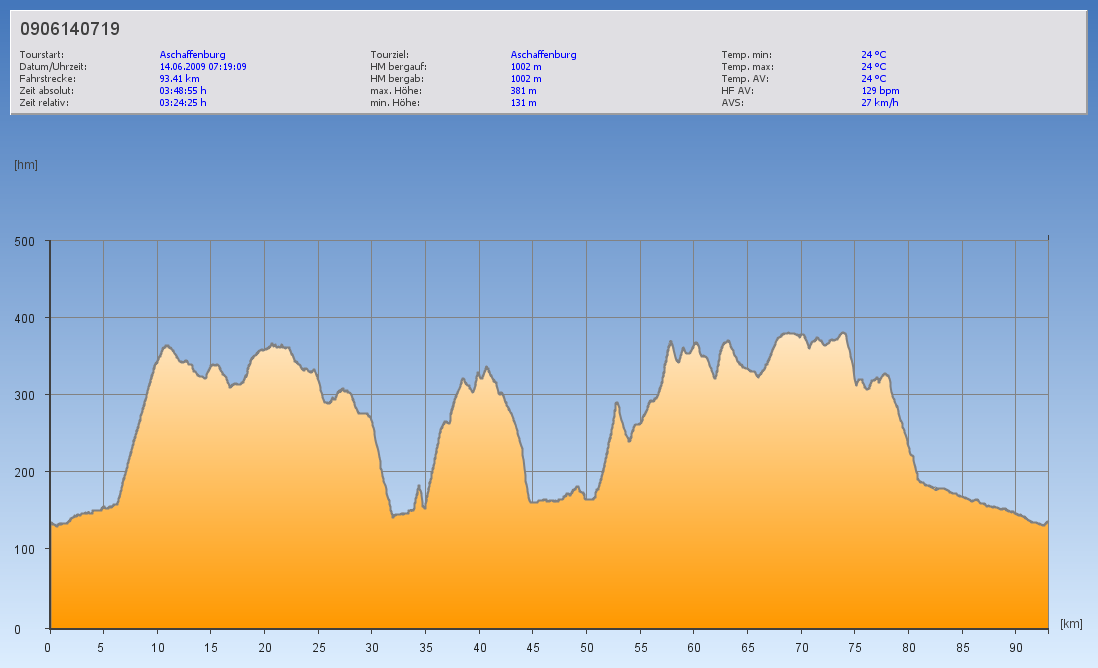This screenshot has height=668, width=1098.
Task: Click the Tourziel value Aschaffenburg
Action: [x=543, y=54]
